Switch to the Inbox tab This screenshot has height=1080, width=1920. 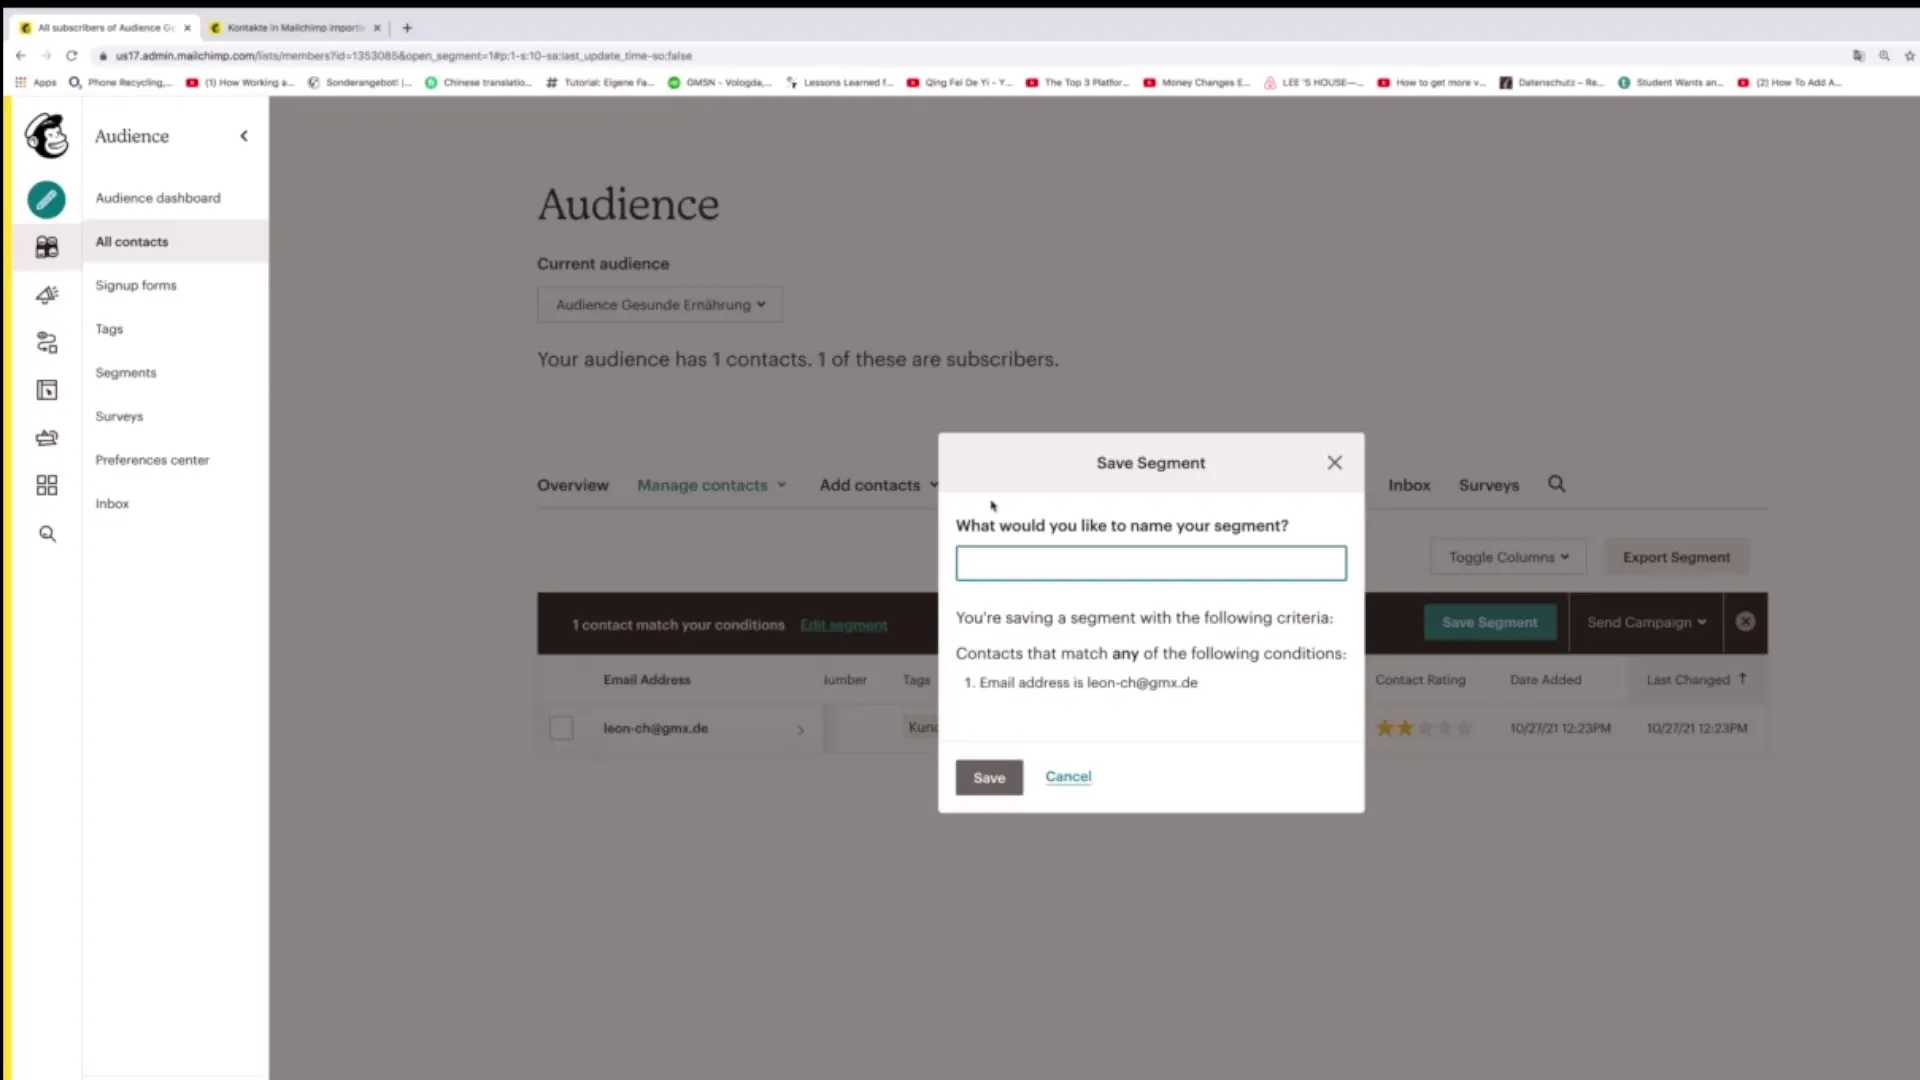coord(1409,485)
